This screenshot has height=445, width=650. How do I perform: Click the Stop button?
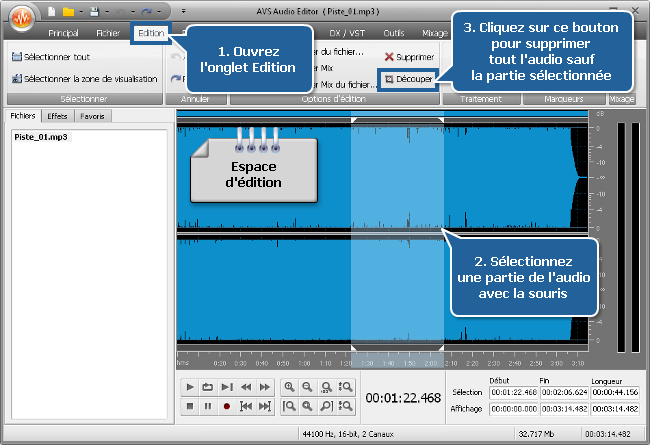point(190,406)
